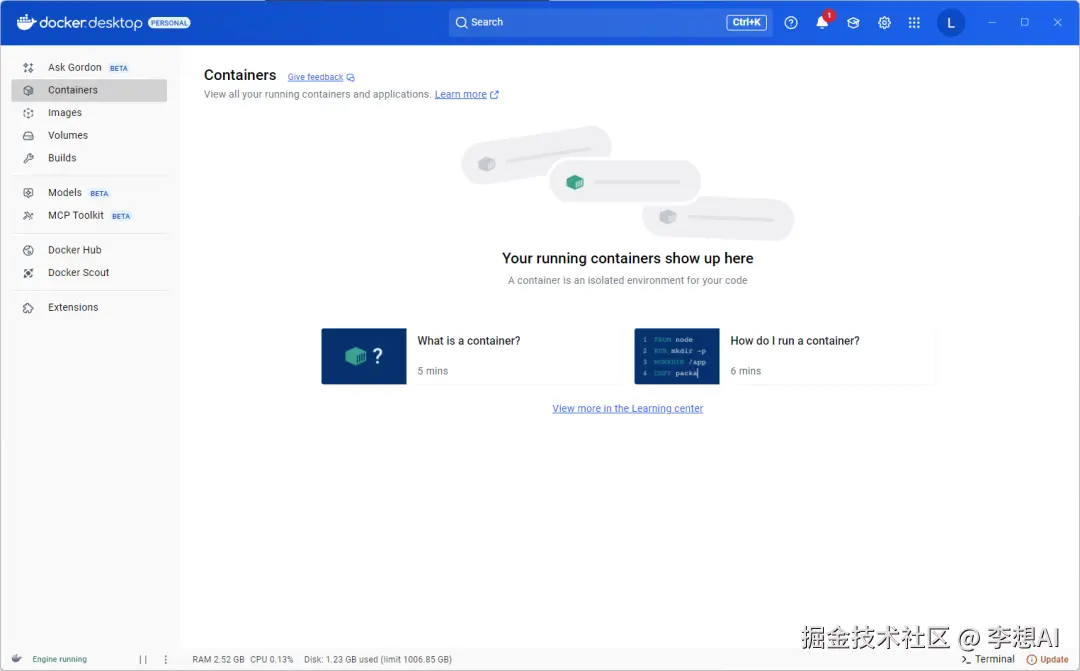Click the Docker Desktop whale logo

click(x=26, y=22)
